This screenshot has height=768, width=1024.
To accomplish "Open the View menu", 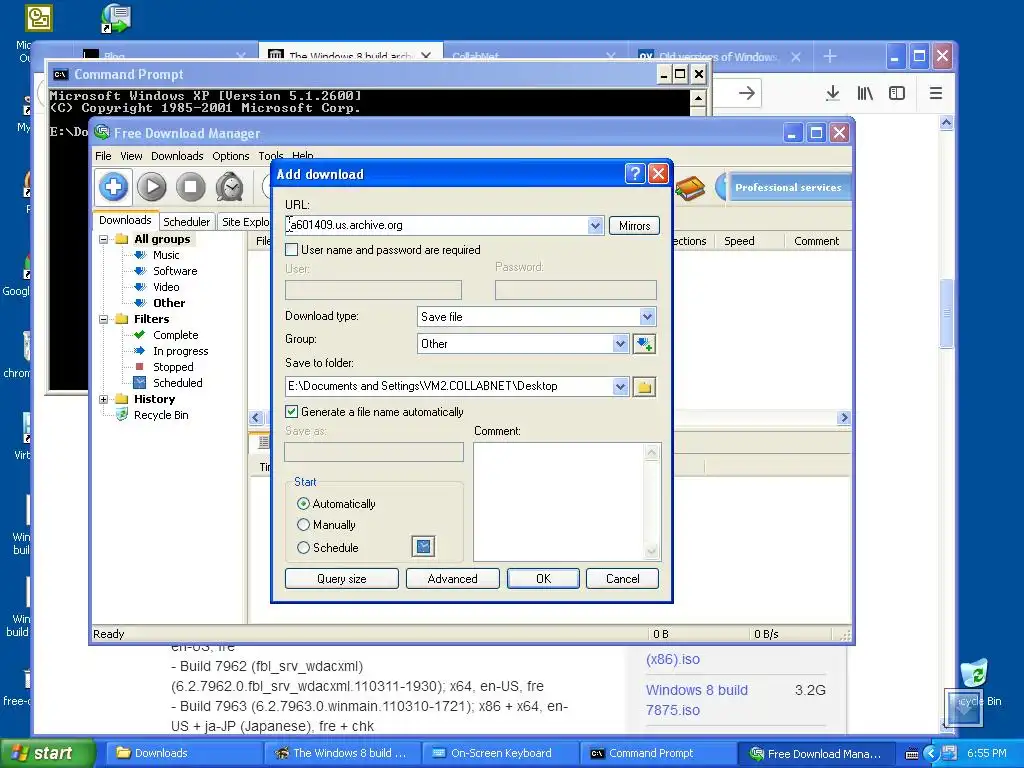I will click(131, 156).
